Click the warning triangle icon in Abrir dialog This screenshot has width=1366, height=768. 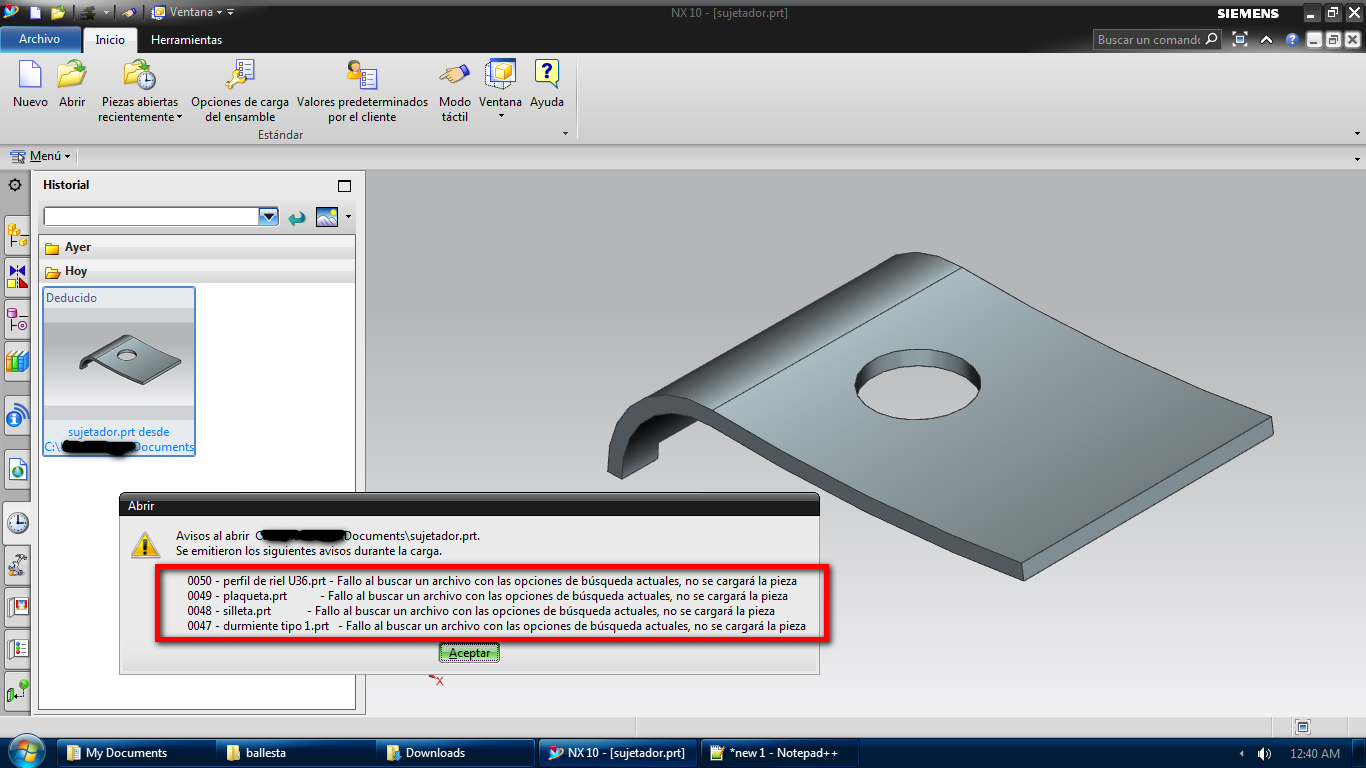tap(146, 544)
